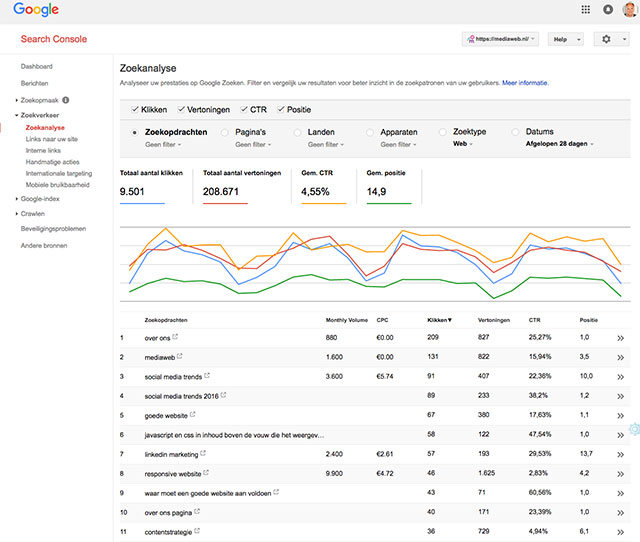Viewport: 640px width, 542px height.
Task: Expand details arrows for goede website row
Action: tap(620, 416)
